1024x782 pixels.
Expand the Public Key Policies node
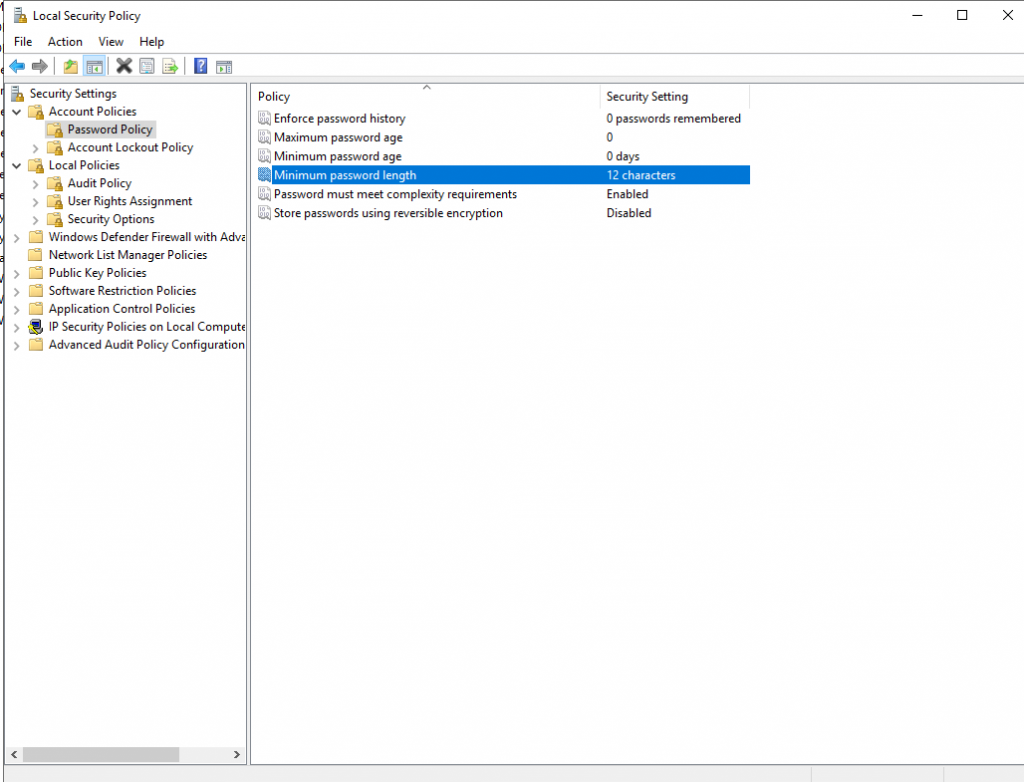(x=17, y=274)
